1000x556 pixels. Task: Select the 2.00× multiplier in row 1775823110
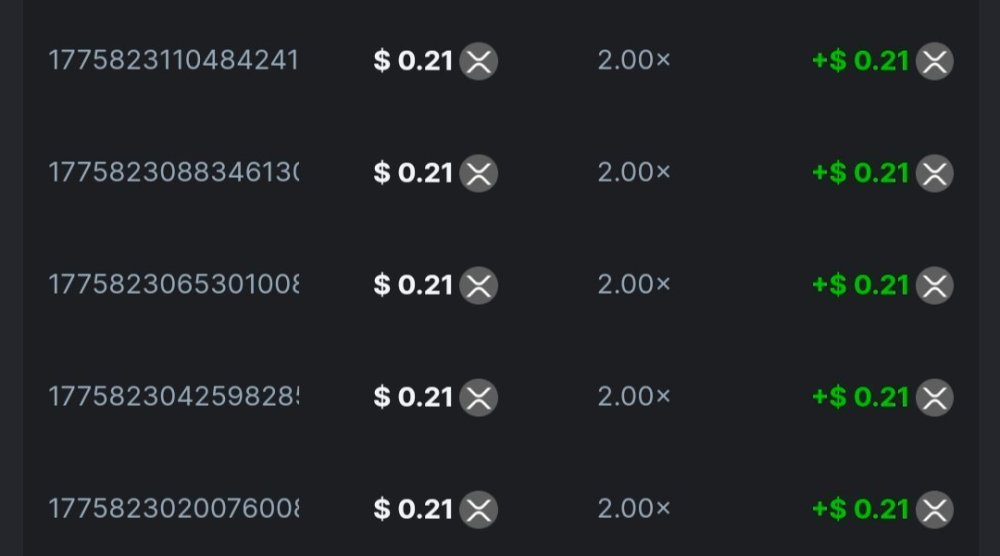point(634,62)
